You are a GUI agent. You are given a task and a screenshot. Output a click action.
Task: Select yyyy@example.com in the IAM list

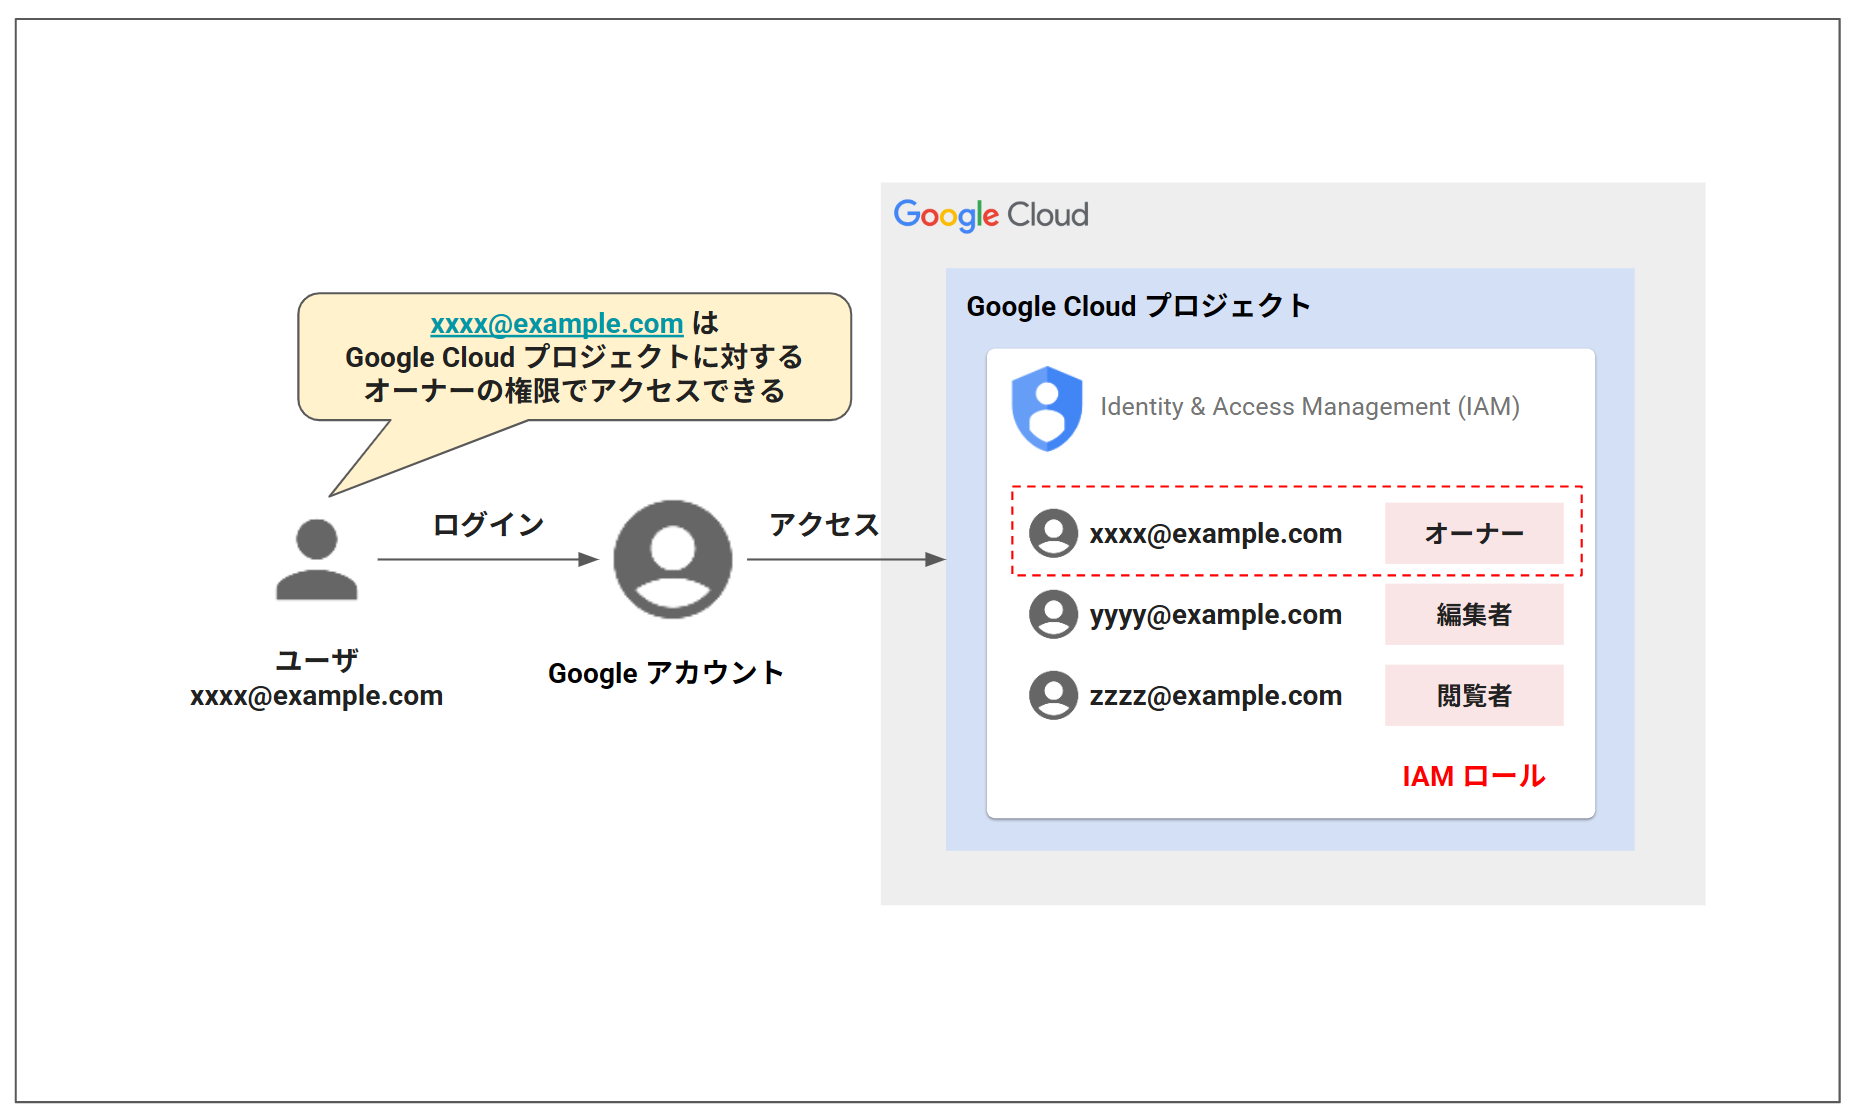tap(1215, 615)
